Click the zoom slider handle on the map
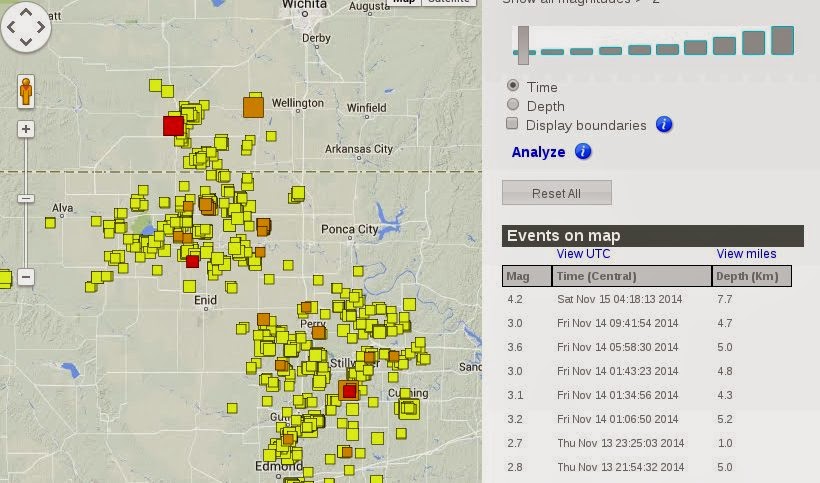The width and height of the screenshot is (820, 483). click(26, 199)
